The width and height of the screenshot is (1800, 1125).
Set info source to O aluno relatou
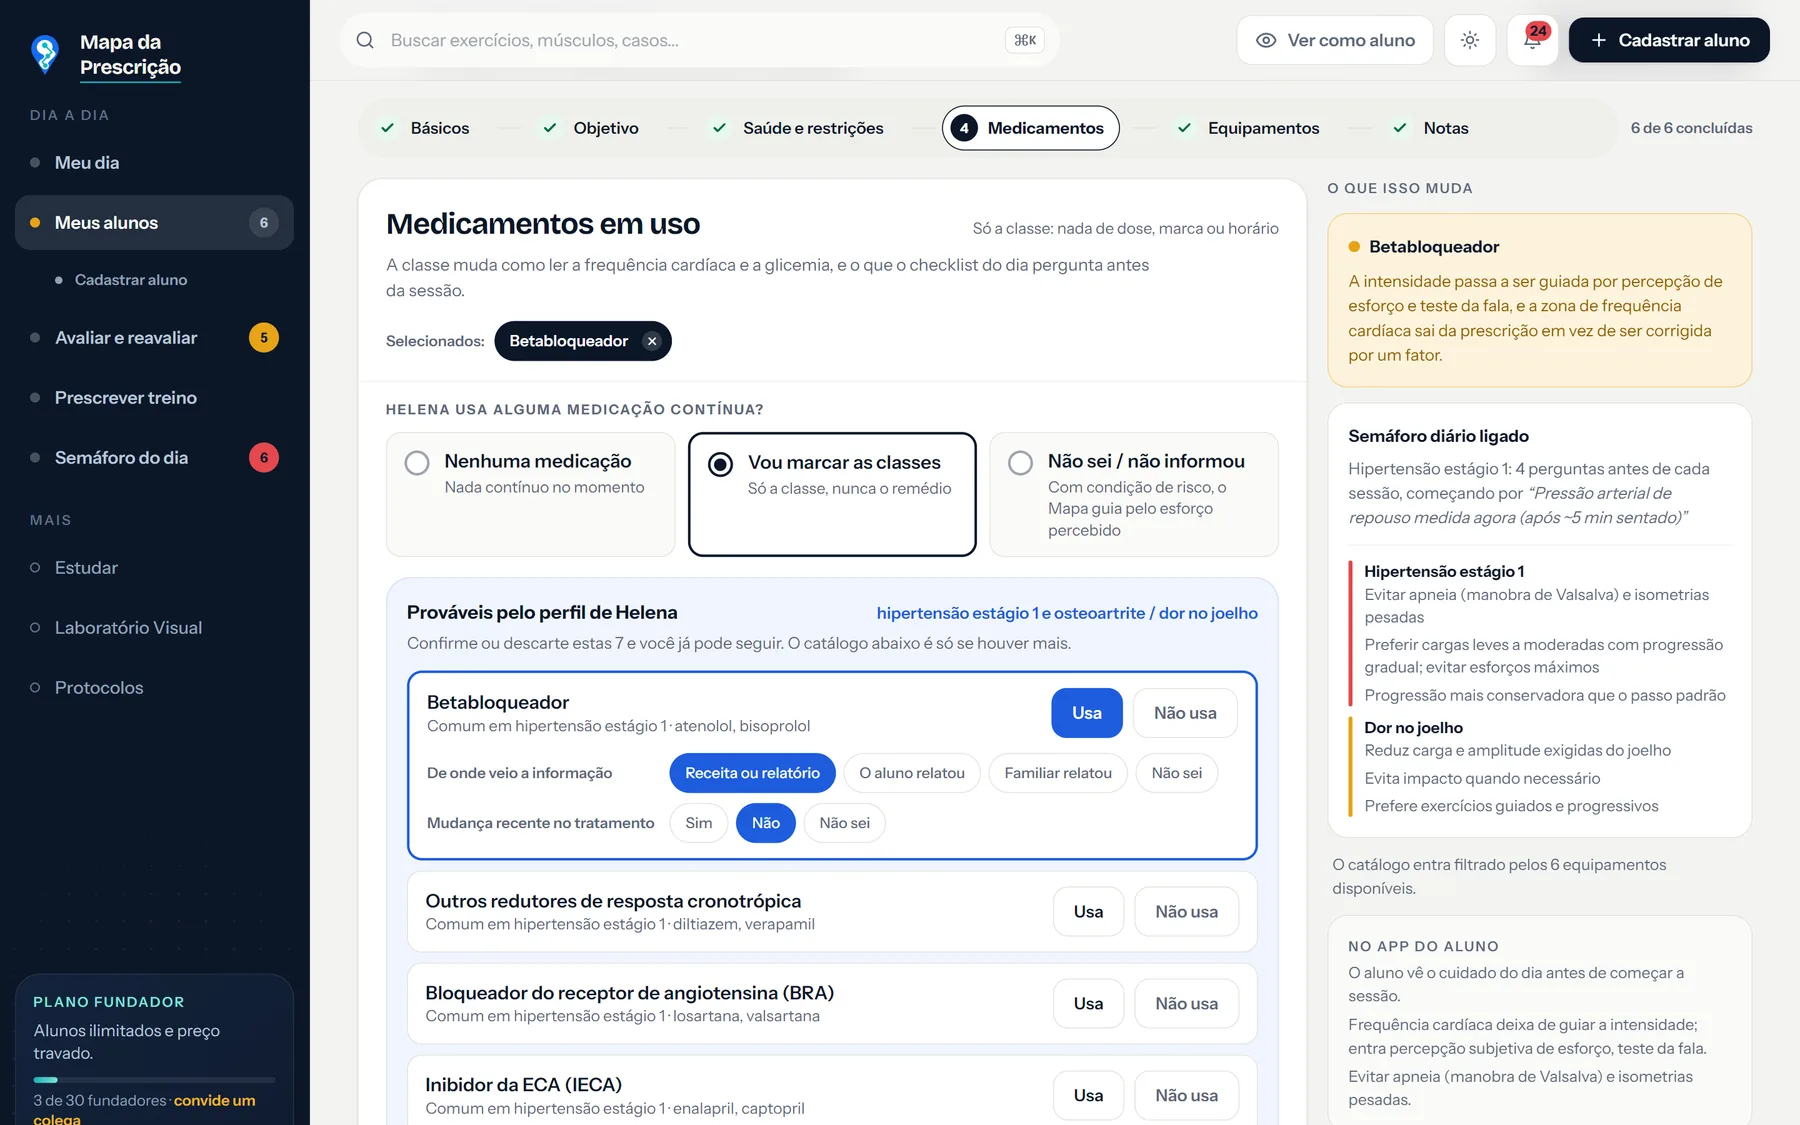point(912,773)
